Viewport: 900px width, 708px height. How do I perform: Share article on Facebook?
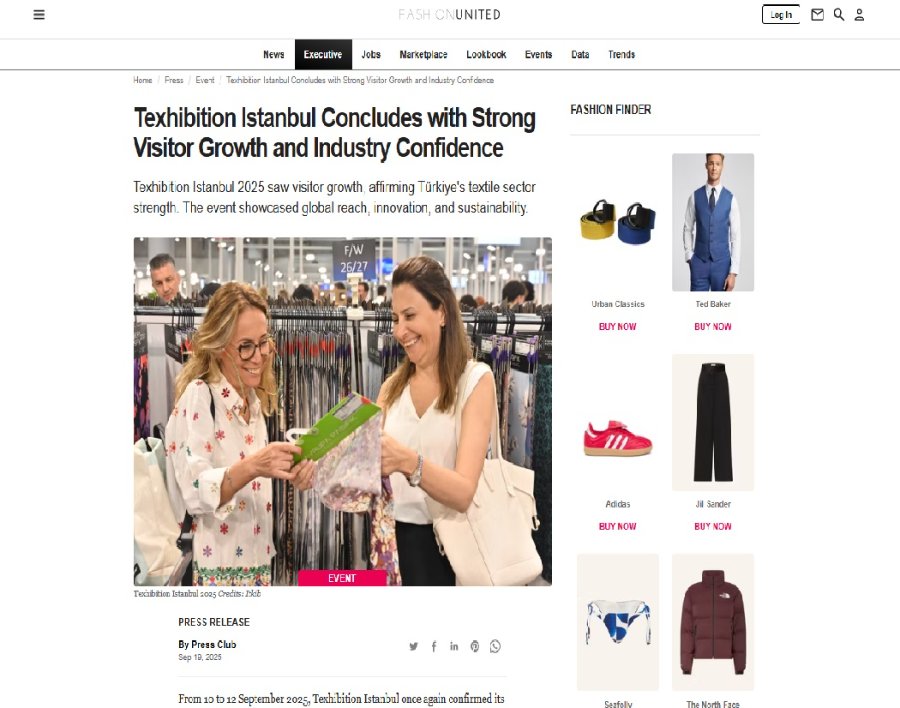click(x=434, y=647)
